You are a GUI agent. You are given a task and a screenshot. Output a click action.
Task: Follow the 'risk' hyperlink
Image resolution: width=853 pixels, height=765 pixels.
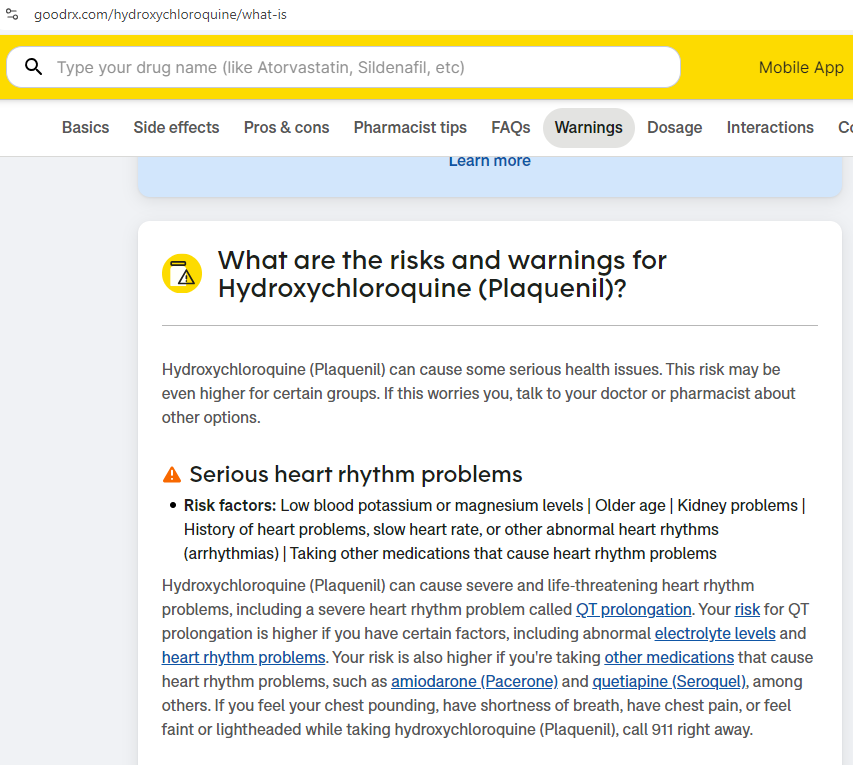tap(747, 609)
